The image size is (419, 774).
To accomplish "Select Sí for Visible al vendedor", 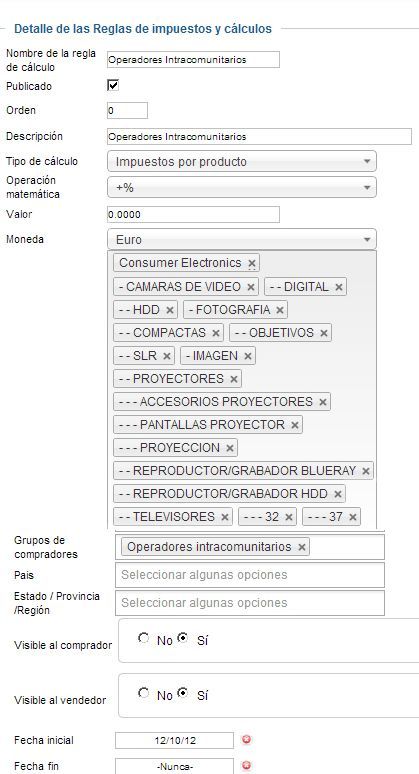I will pyautogui.click(x=183, y=693).
